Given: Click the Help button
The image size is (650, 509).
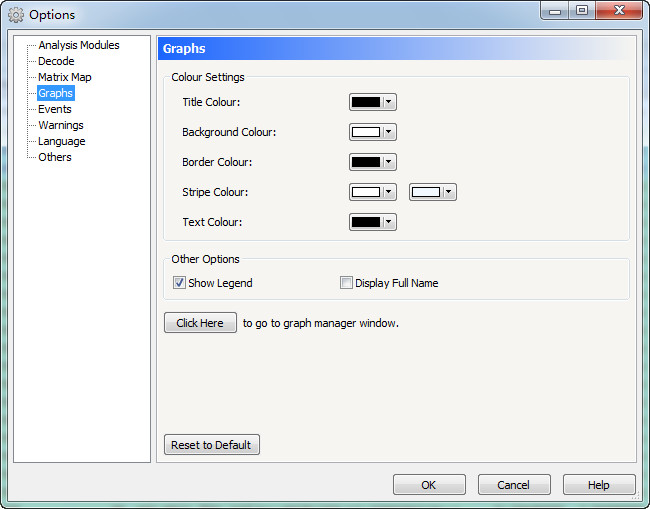Looking at the screenshot, I should 598,485.
